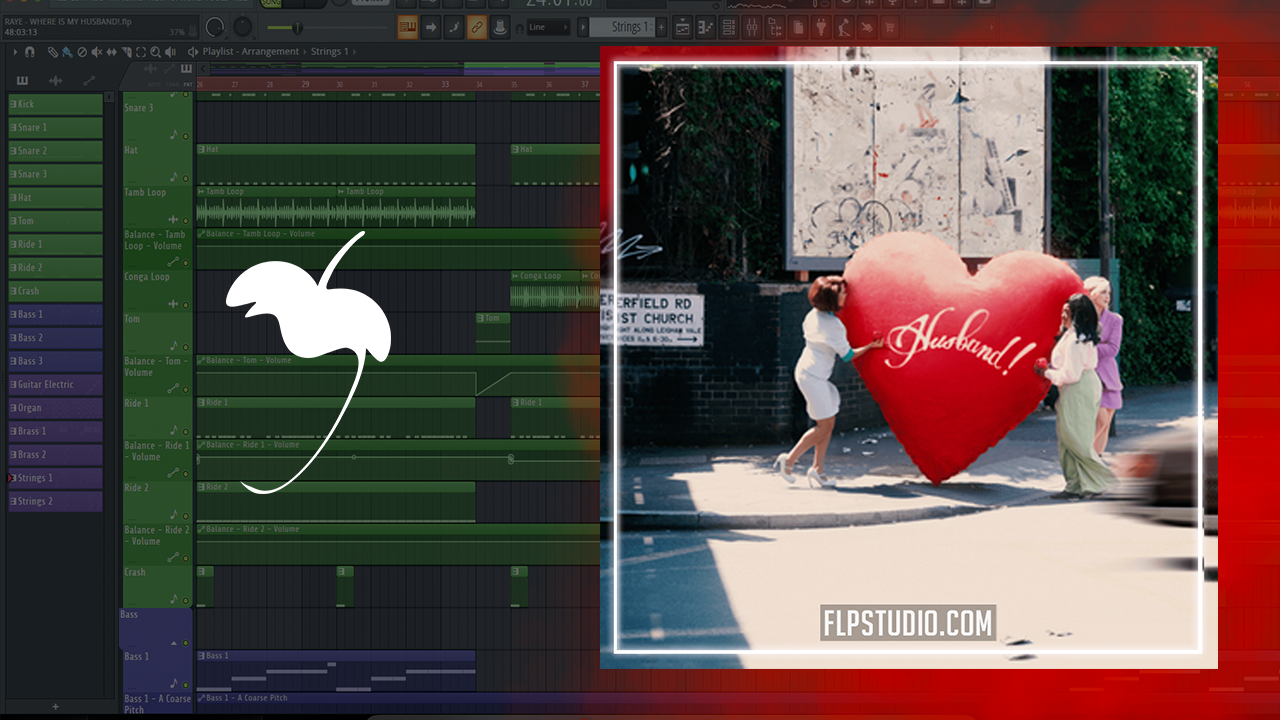Open the Strings 1 pattern selector
1280x720 pixels.
(x=626, y=27)
